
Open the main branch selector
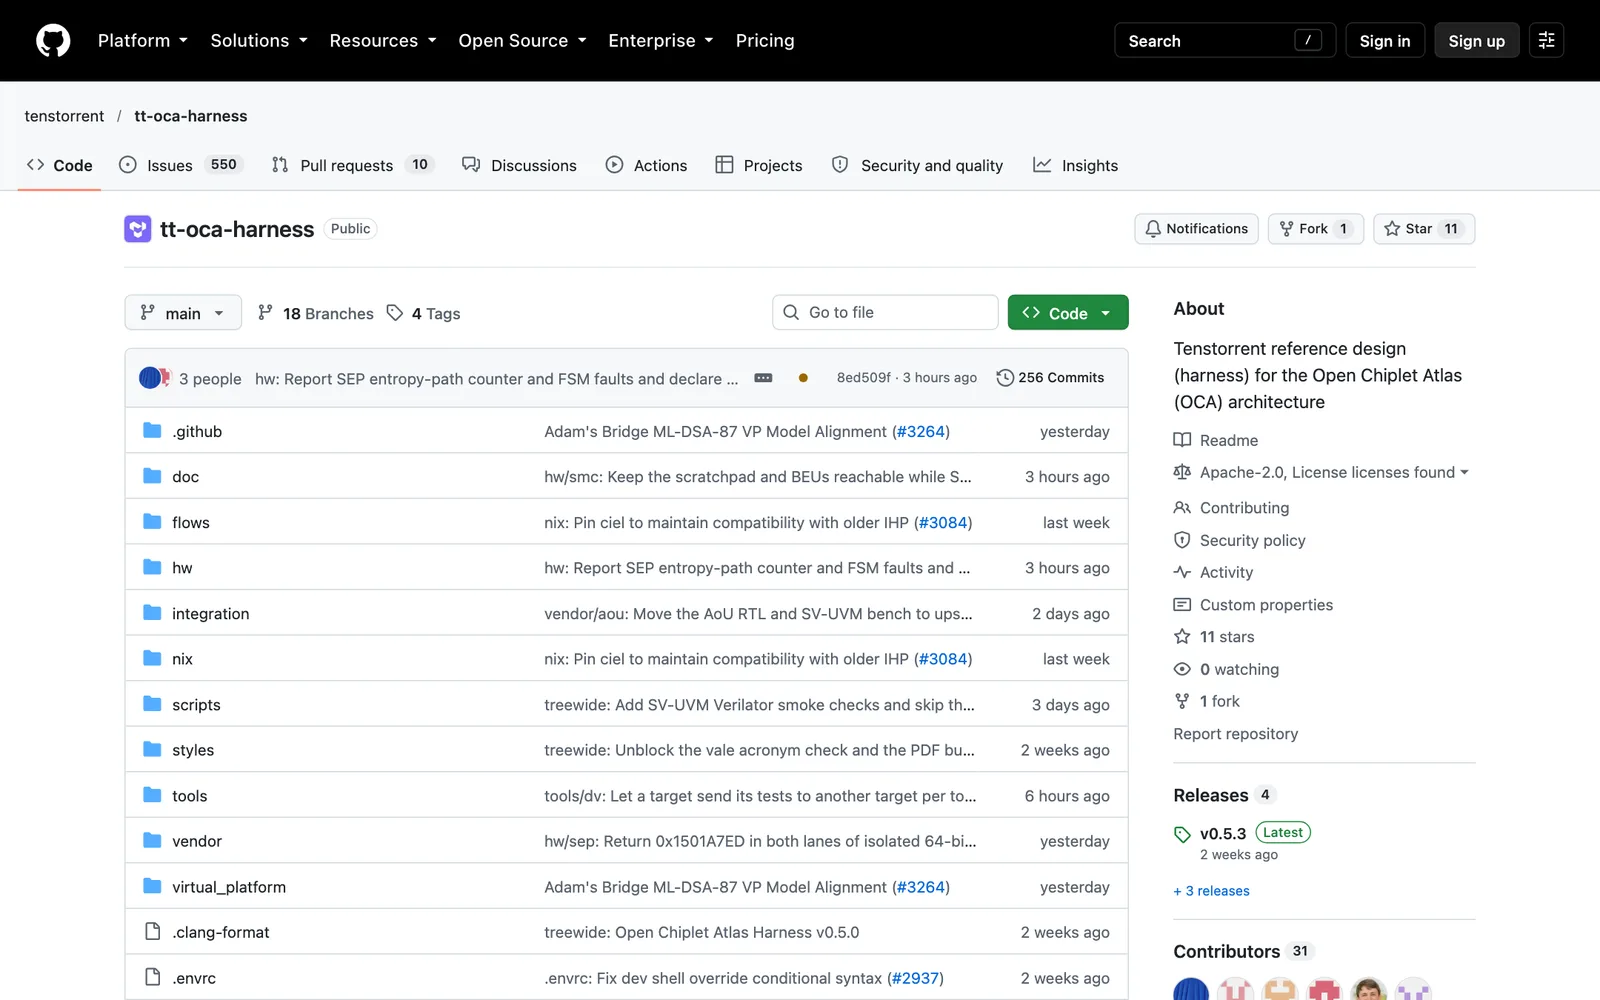[183, 313]
